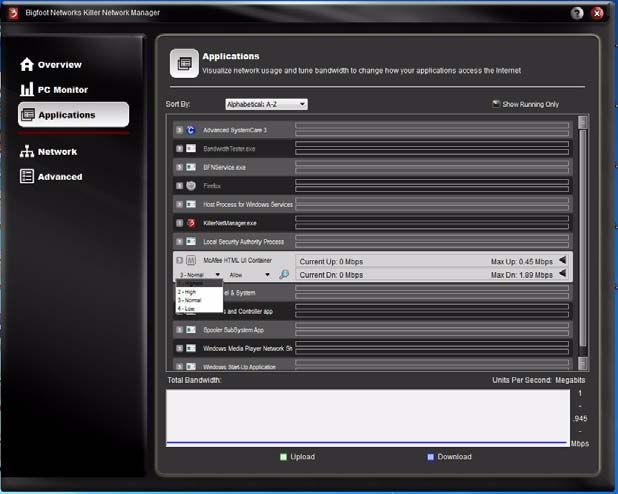Click the Local Security Authority icon
Viewport: 618px width, 494px height.
pos(191,242)
